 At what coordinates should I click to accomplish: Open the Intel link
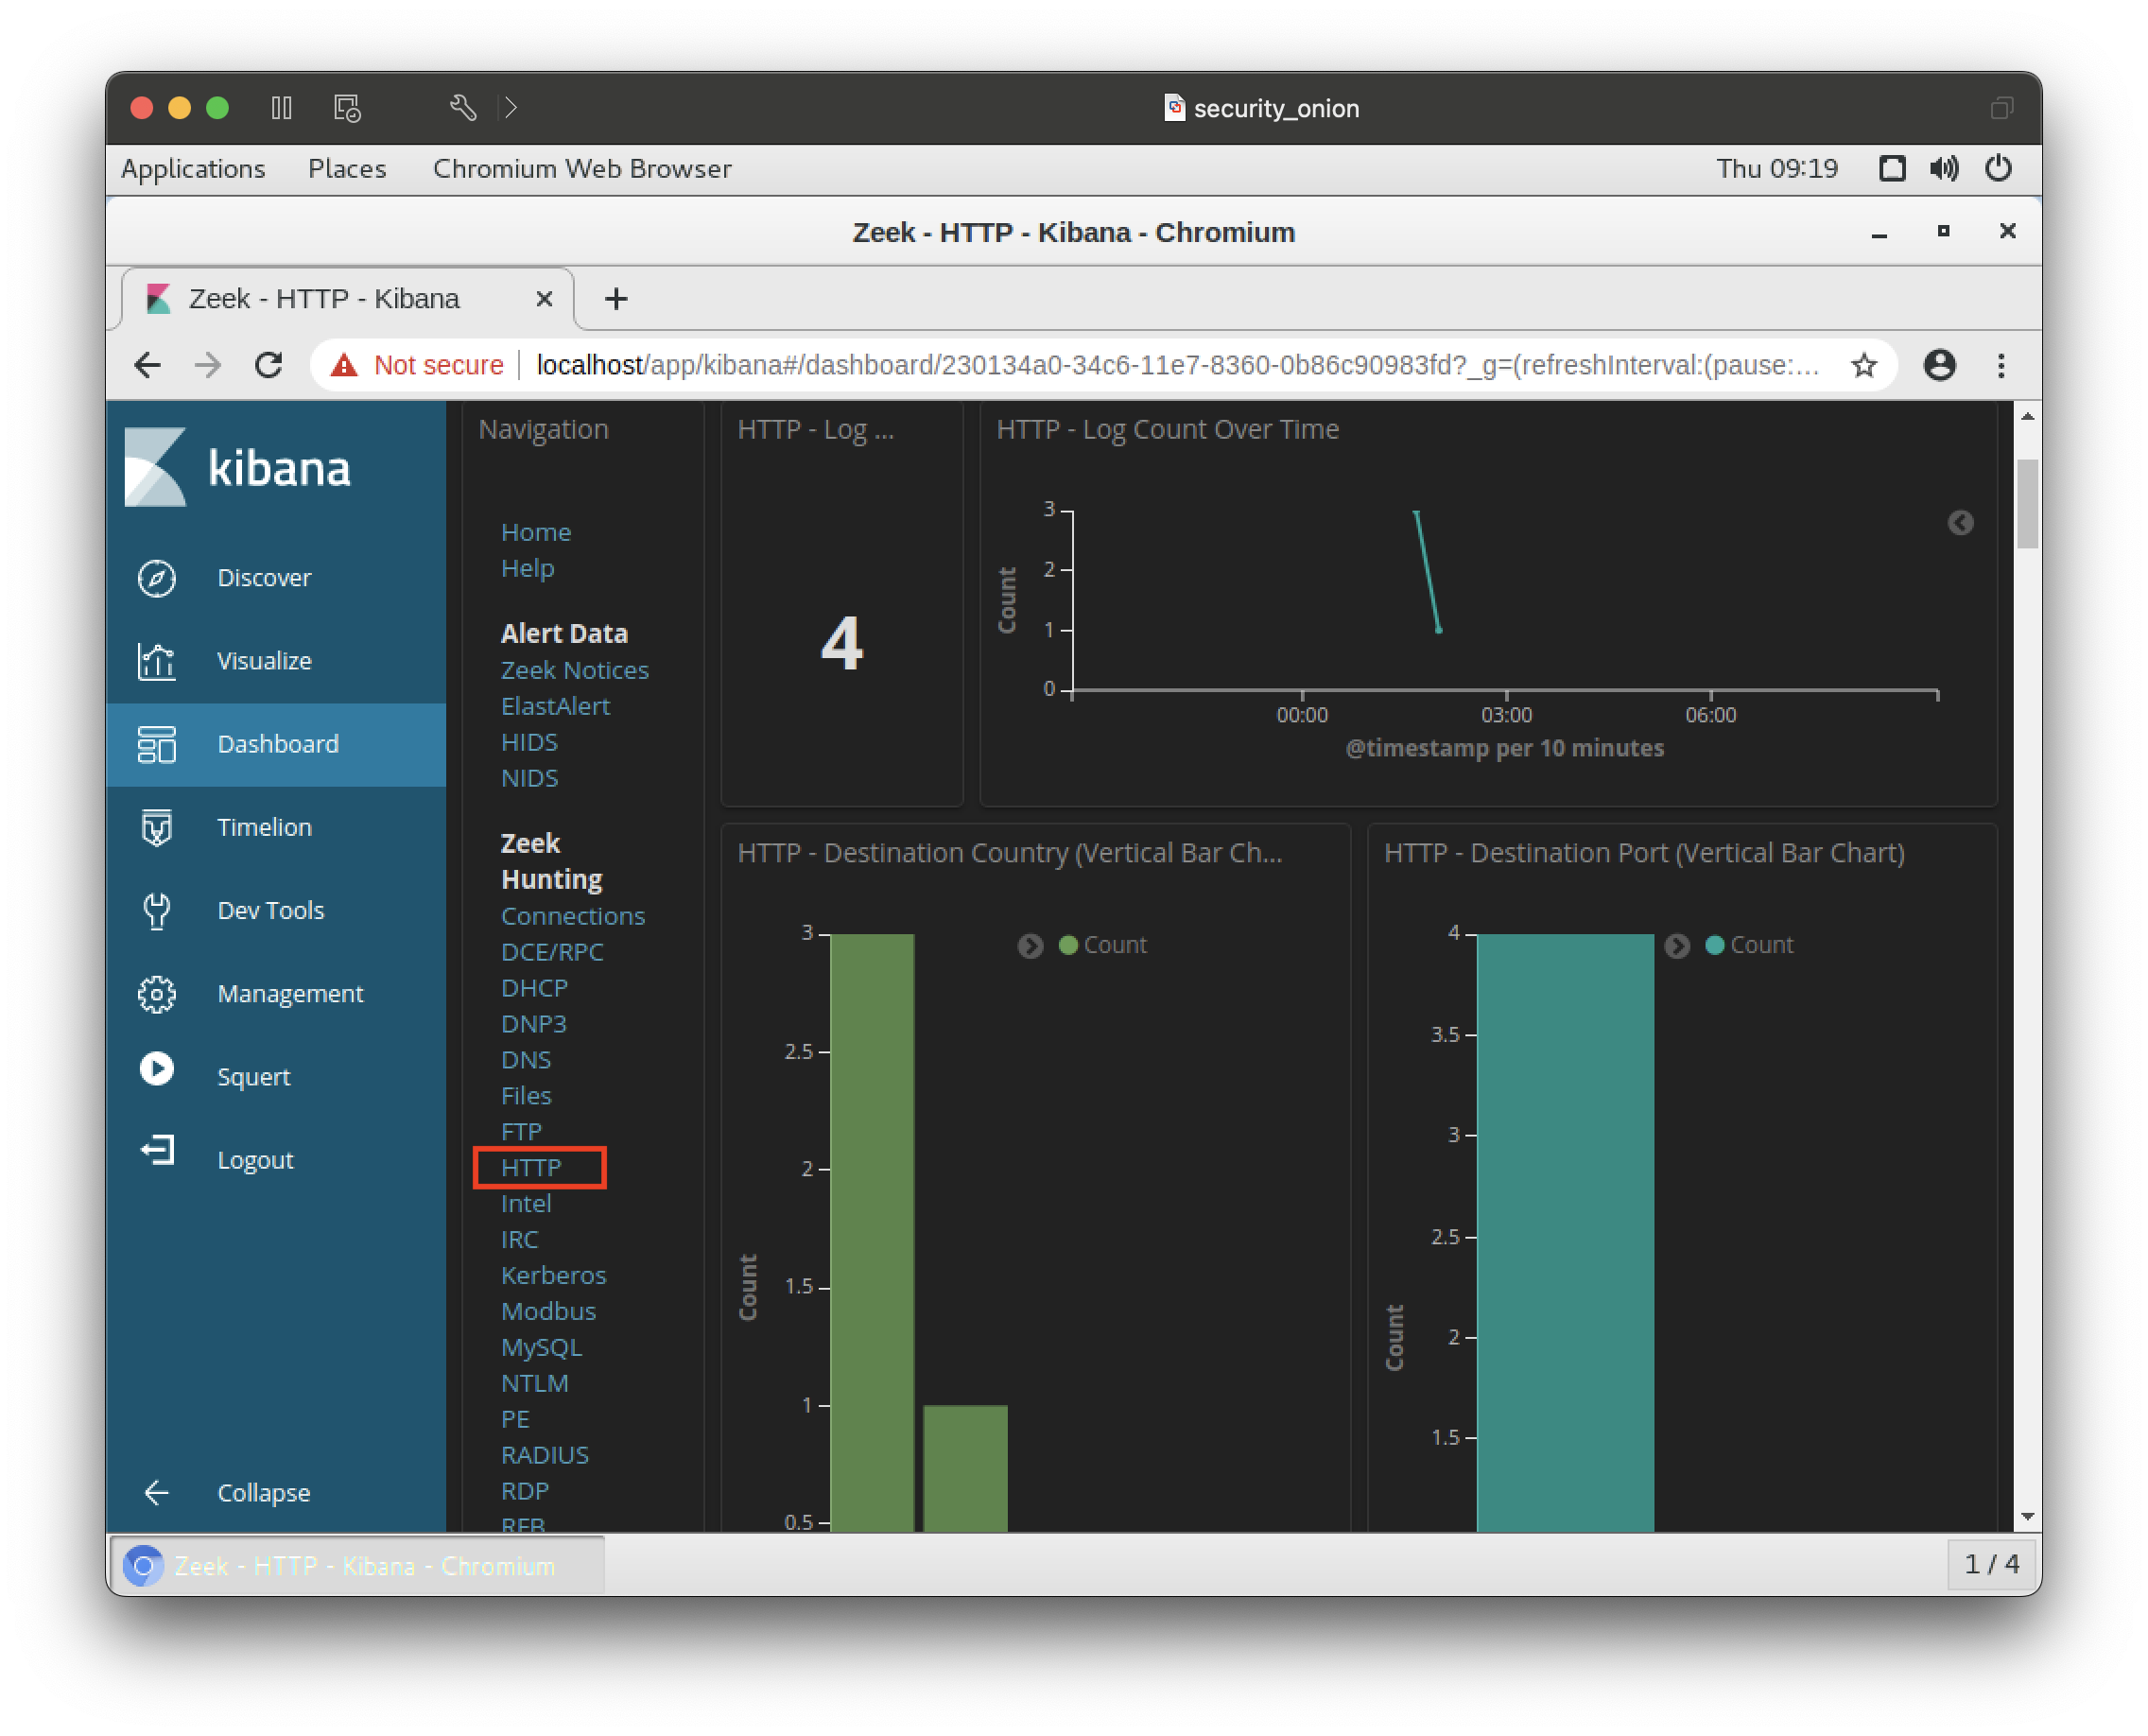pos(526,1204)
